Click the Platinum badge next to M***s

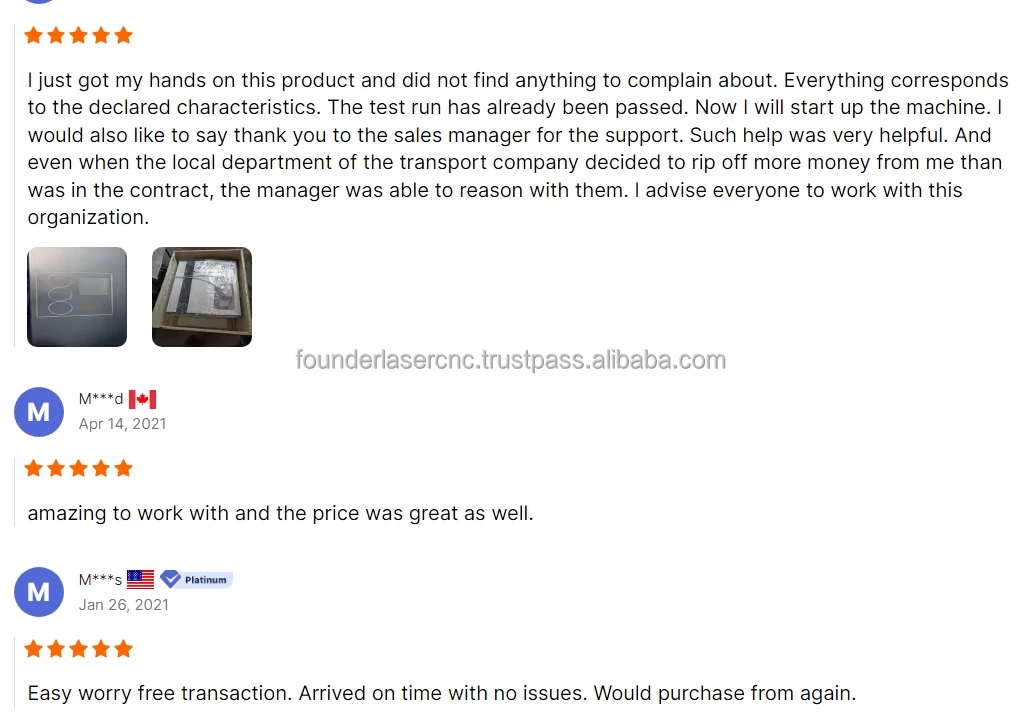pos(197,580)
